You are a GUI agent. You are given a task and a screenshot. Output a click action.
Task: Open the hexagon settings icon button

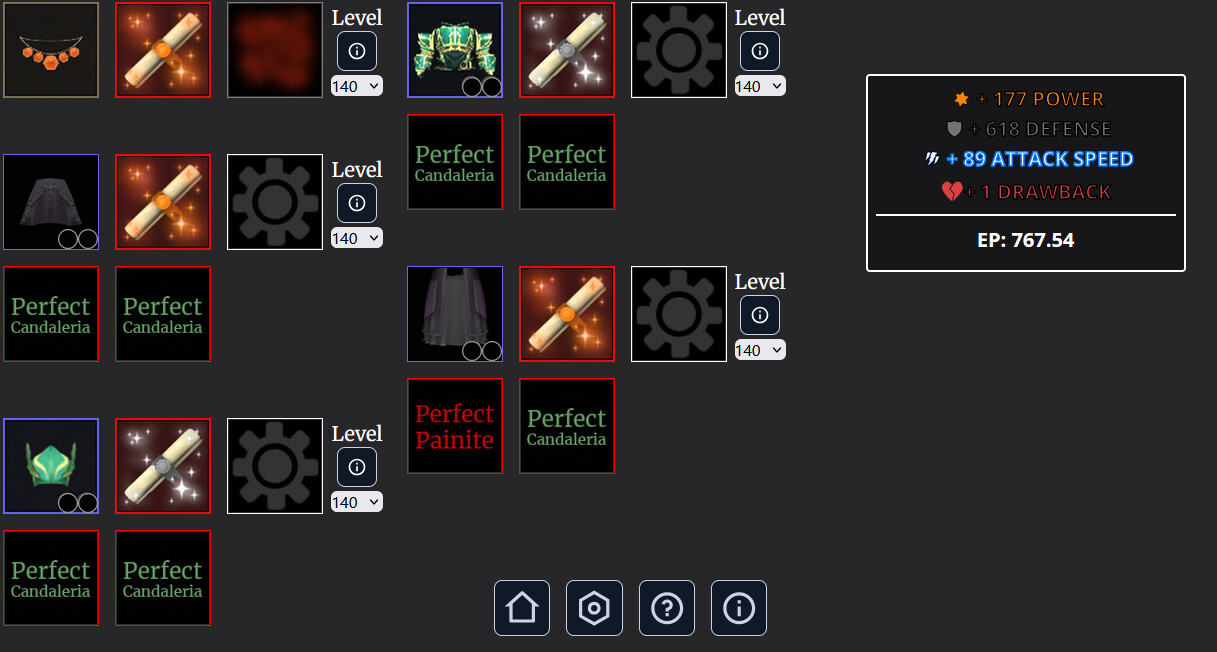coord(594,608)
